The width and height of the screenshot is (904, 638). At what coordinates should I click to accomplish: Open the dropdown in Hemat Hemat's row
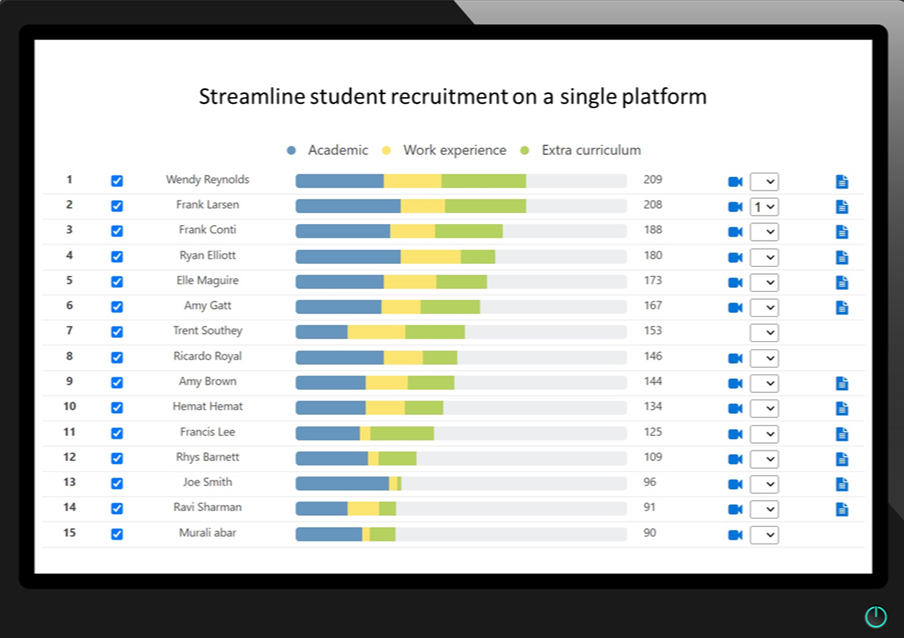pos(764,408)
